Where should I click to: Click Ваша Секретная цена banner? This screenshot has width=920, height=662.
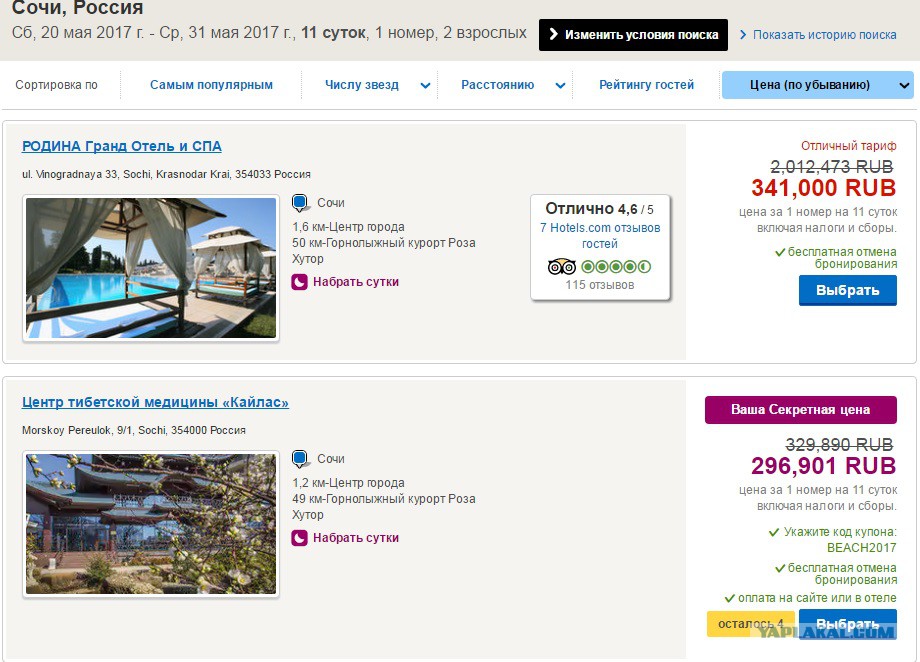coord(800,410)
